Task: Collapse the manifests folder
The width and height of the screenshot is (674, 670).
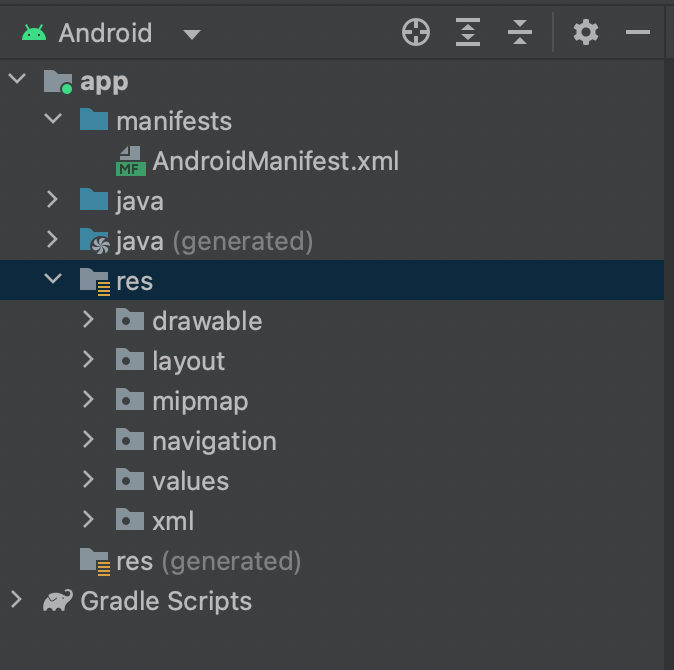Action: click(x=53, y=121)
